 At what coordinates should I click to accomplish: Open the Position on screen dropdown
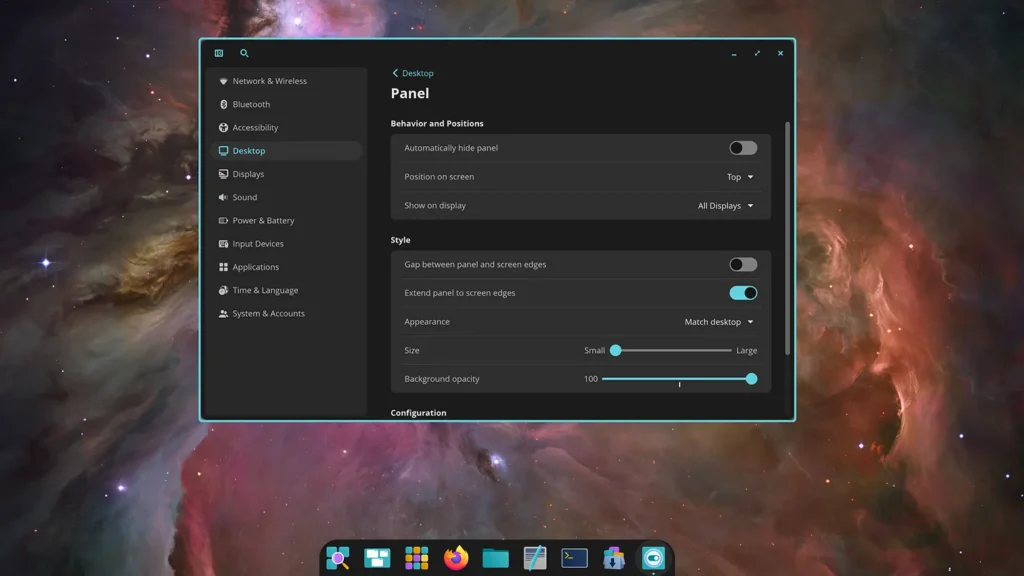click(740, 177)
